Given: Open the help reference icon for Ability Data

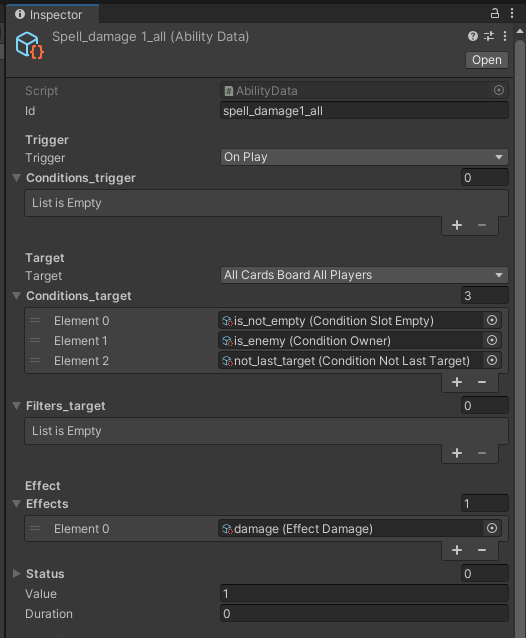Looking at the screenshot, I should 472,36.
